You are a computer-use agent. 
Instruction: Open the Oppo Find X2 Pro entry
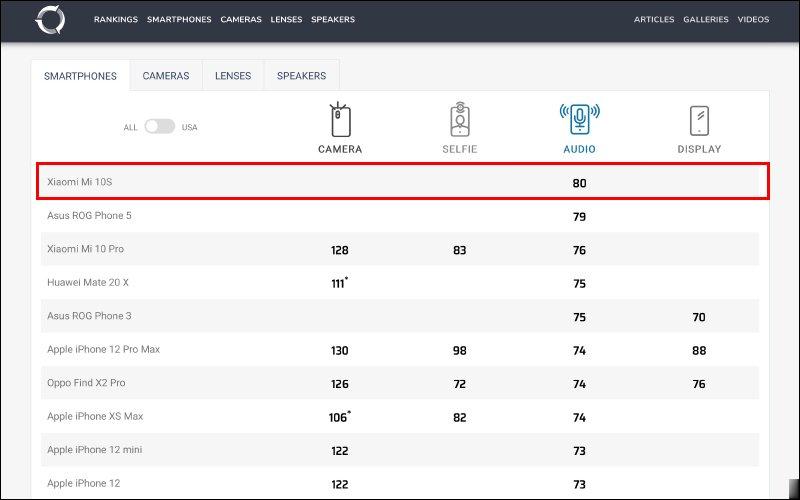pos(86,383)
